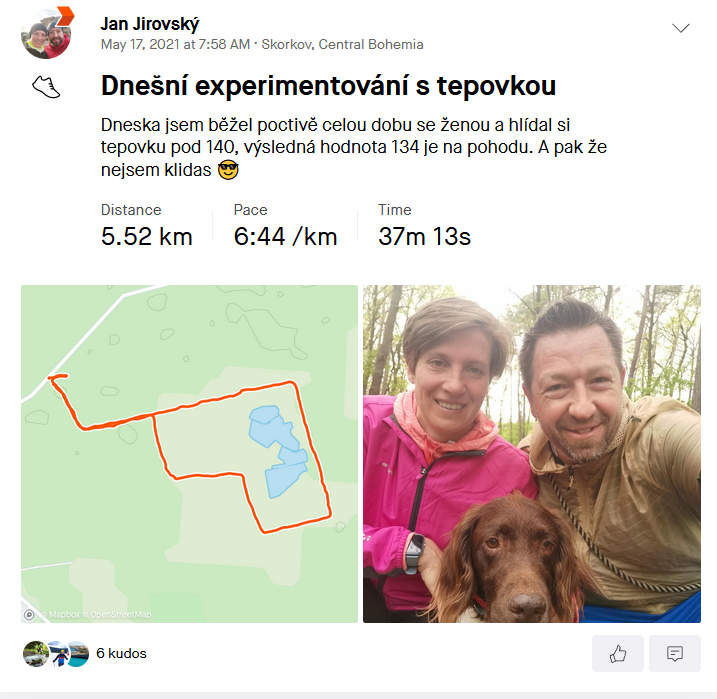Click the Skorkov, Central Bohemia location text
This screenshot has width=717, height=699.
coord(342,44)
